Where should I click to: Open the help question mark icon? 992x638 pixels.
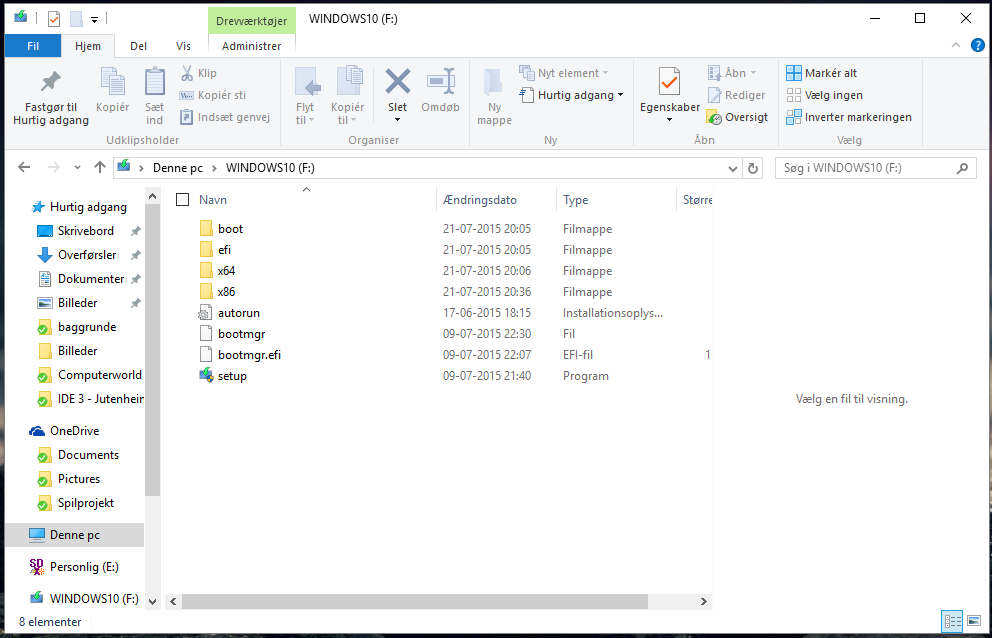977,45
